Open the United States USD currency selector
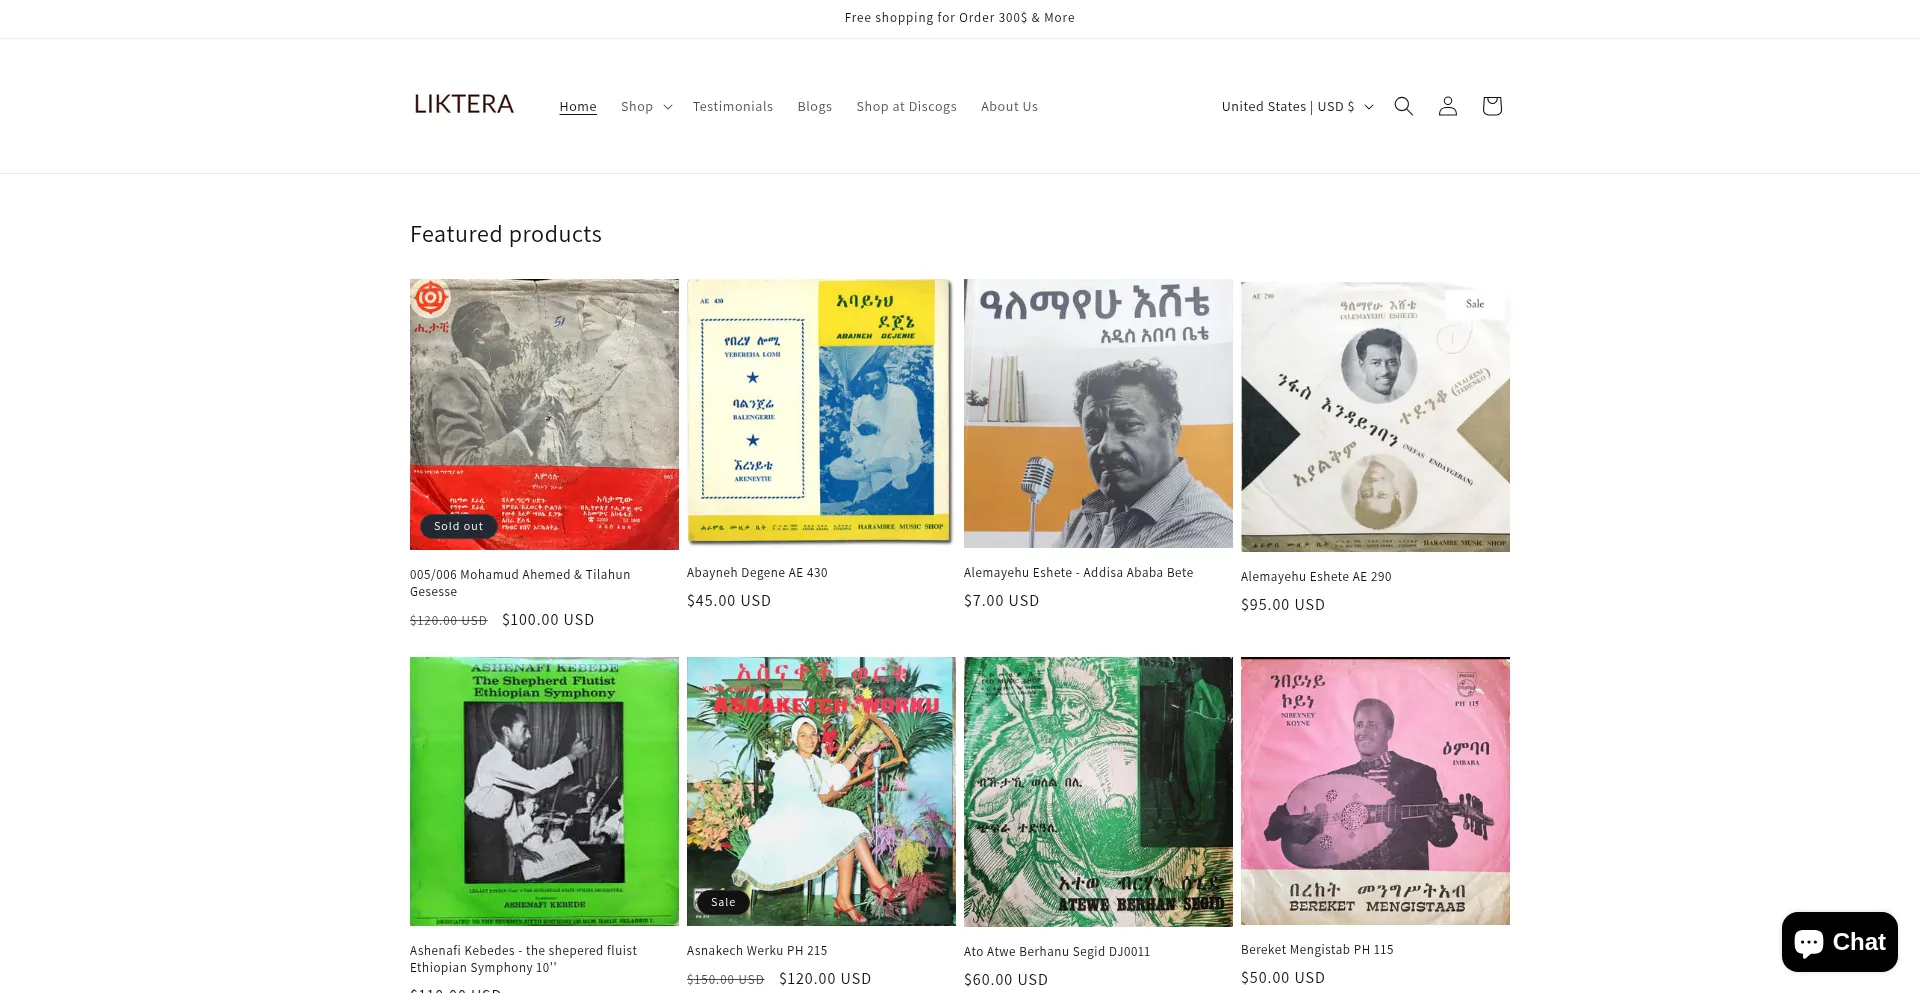This screenshot has width=1920, height=993. tap(1297, 107)
